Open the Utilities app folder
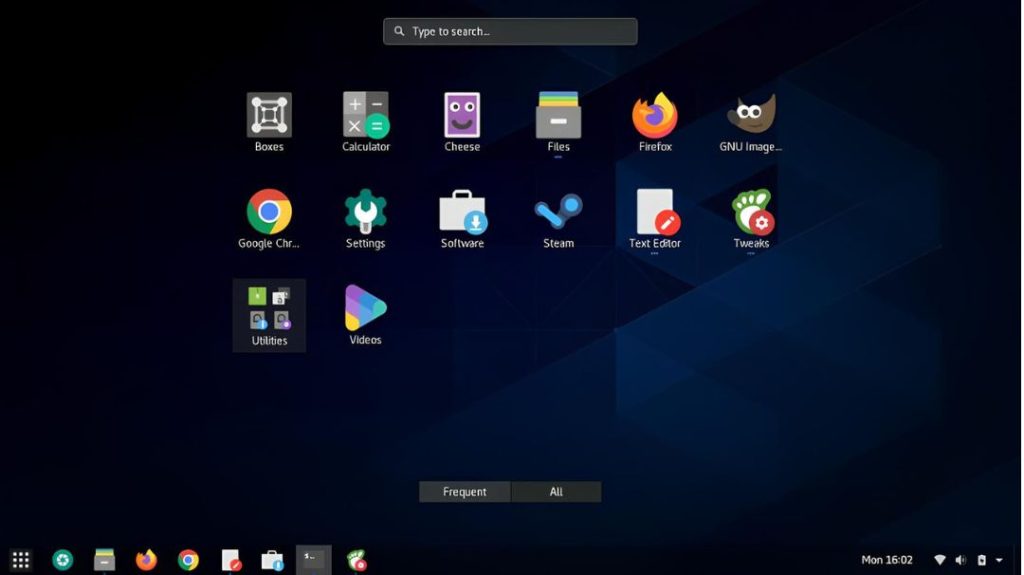Screen dimensions: 1024x575 pos(269,316)
